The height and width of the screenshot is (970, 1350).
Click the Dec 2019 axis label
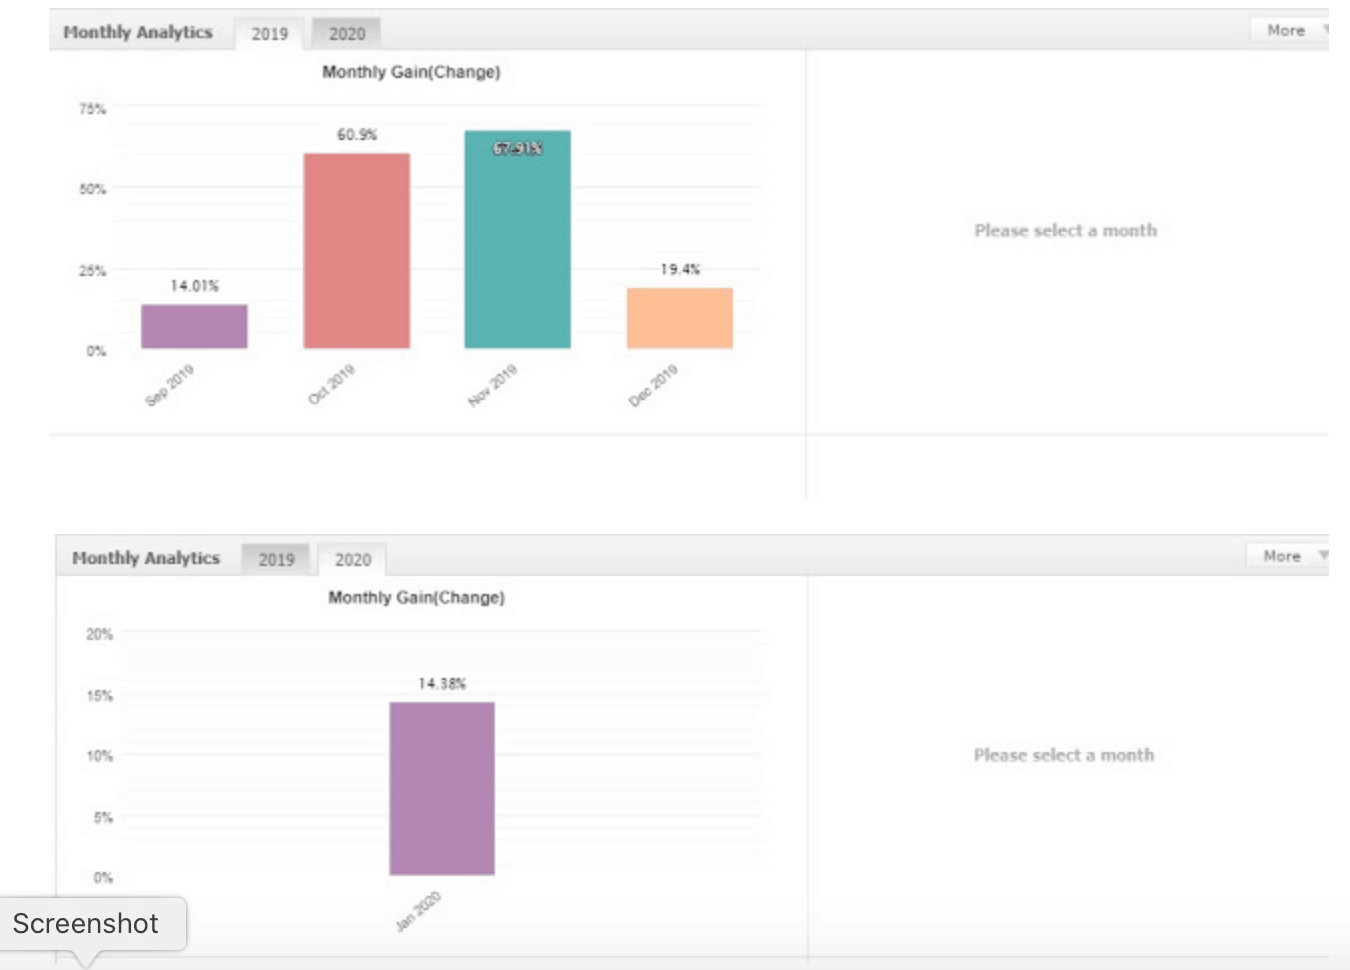pos(653,385)
